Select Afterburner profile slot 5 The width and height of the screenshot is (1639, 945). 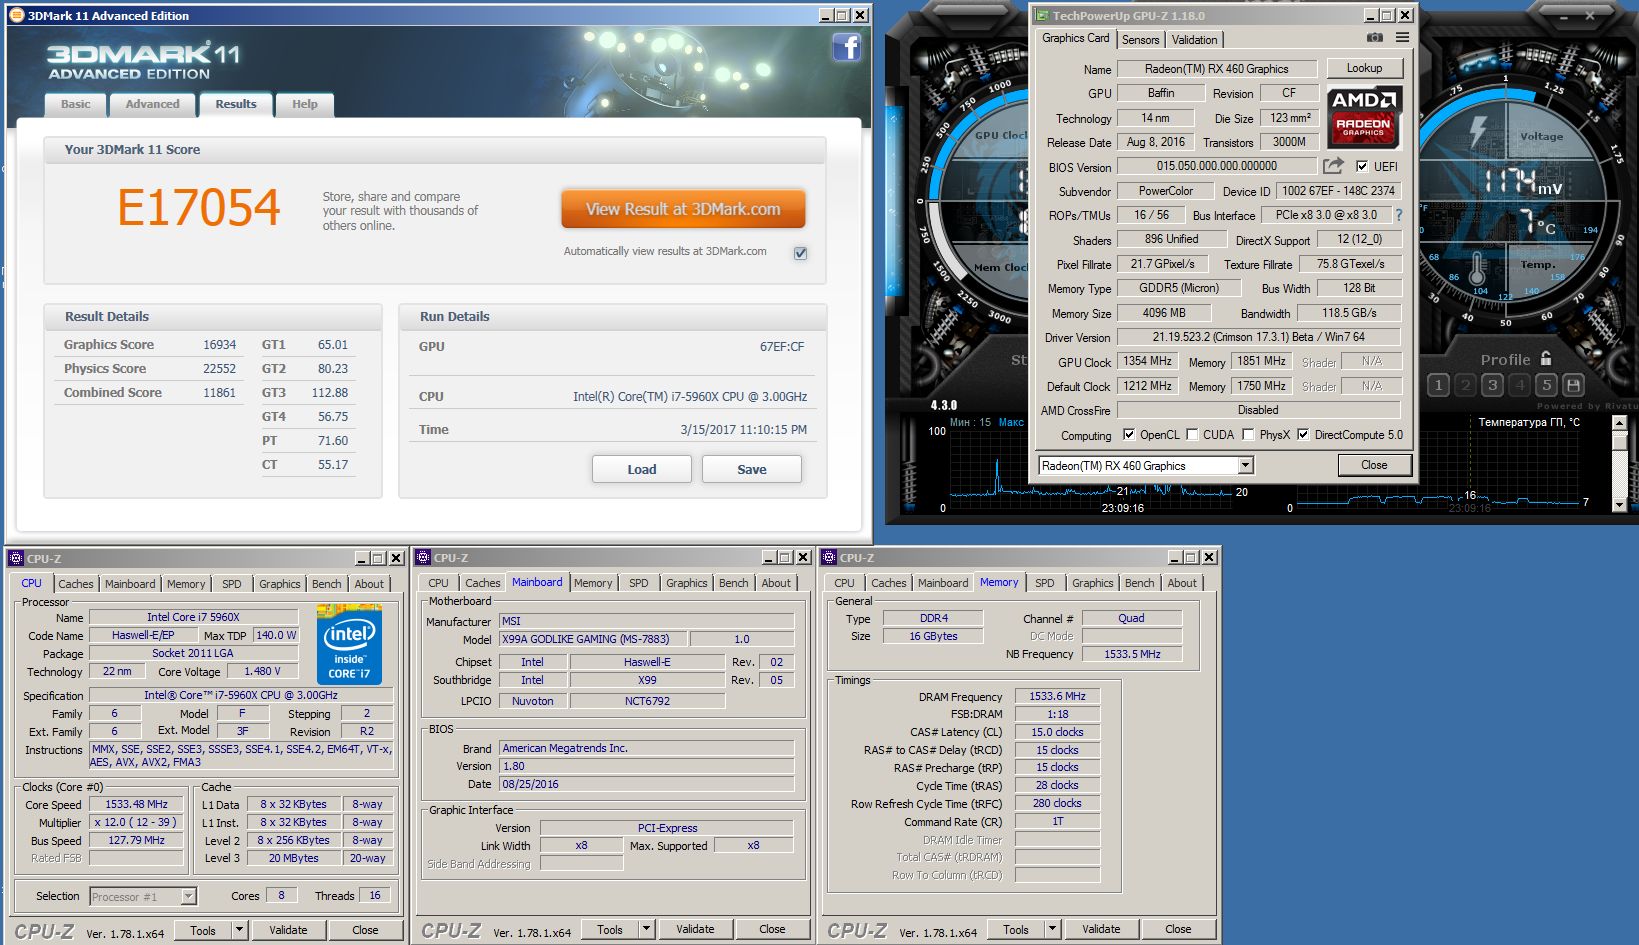(x=1546, y=385)
